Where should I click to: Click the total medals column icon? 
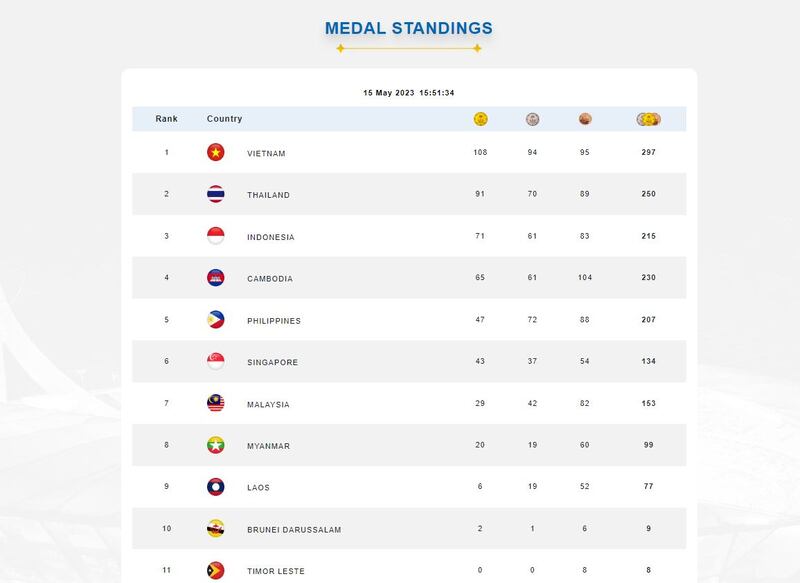tap(648, 119)
